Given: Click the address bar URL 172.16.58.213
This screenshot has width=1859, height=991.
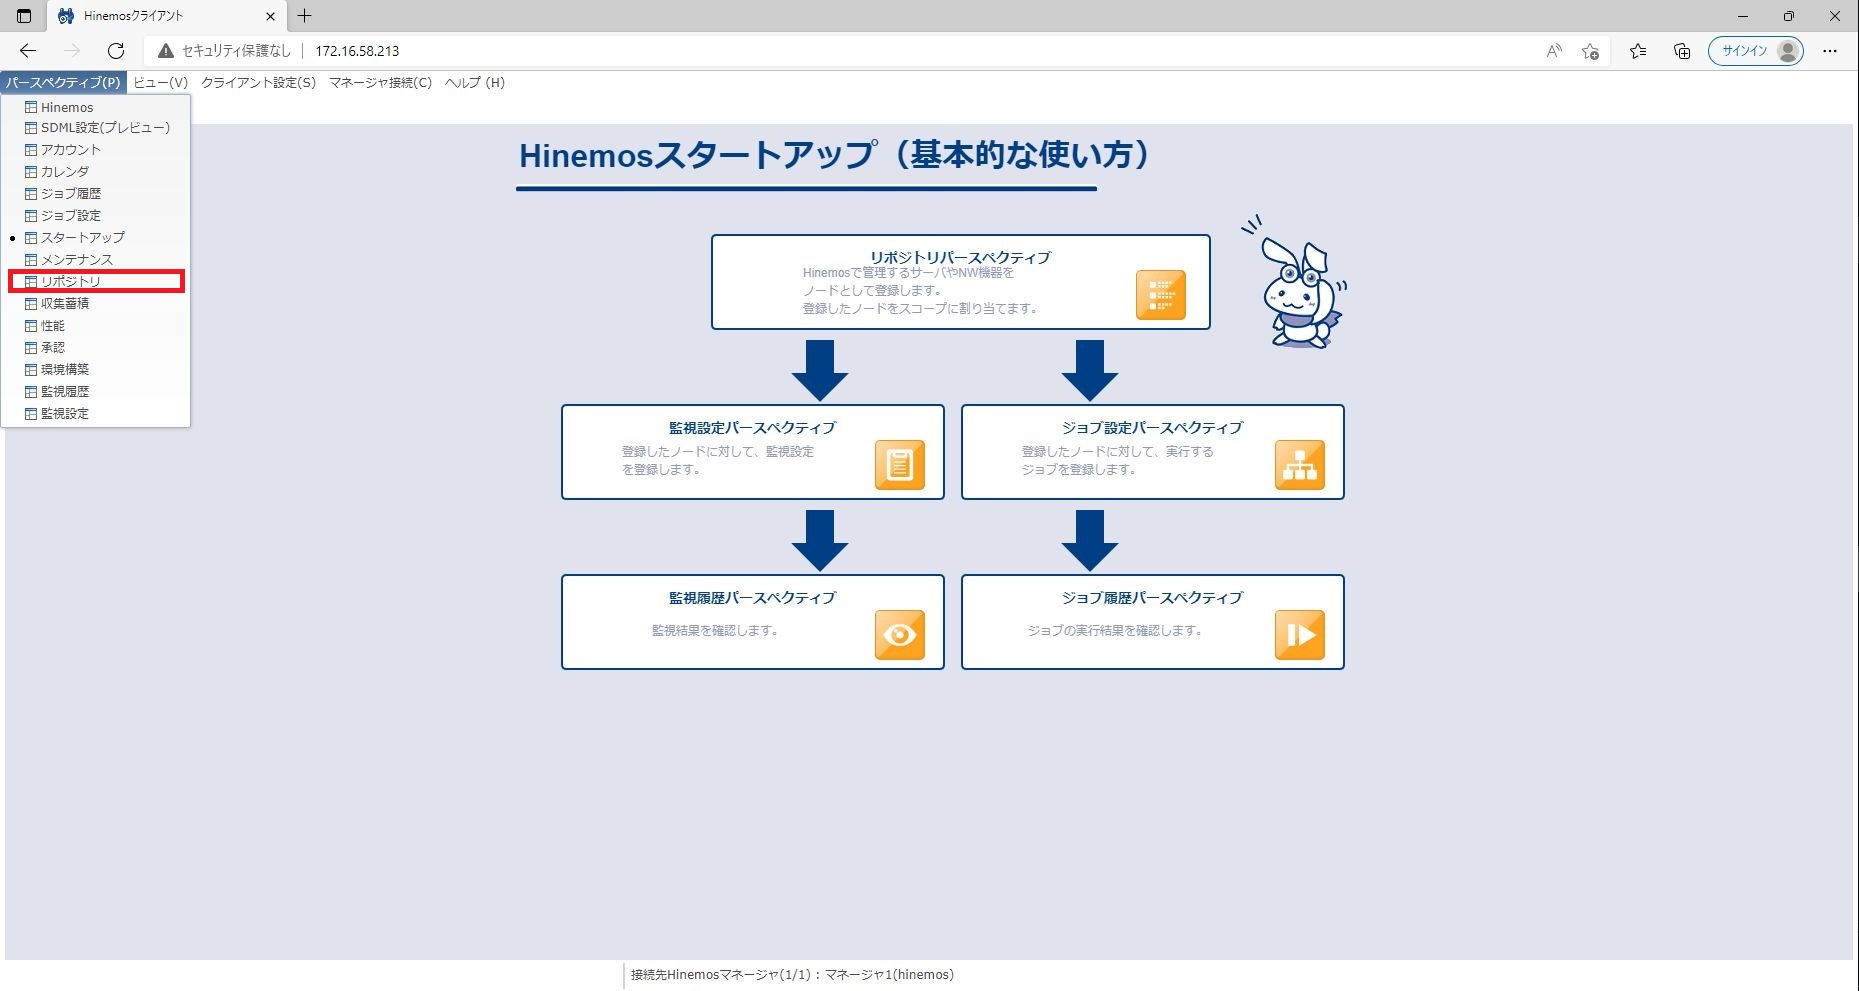Looking at the screenshot, I should point(357,51).
